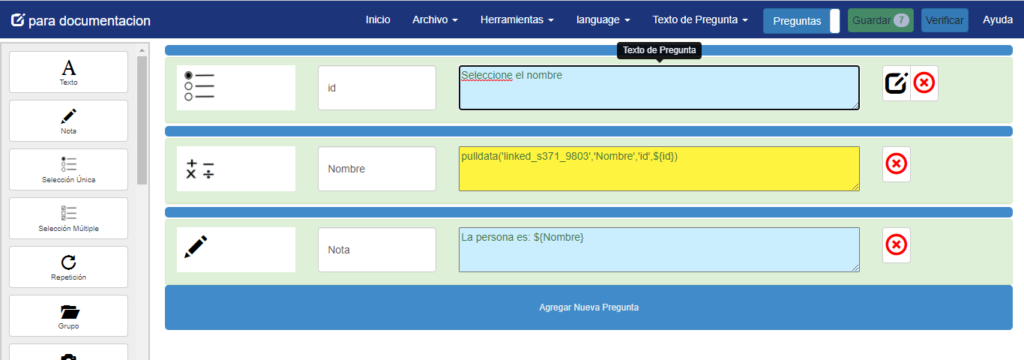Delete the id select question
The image size is (1024, 360).
924,83
